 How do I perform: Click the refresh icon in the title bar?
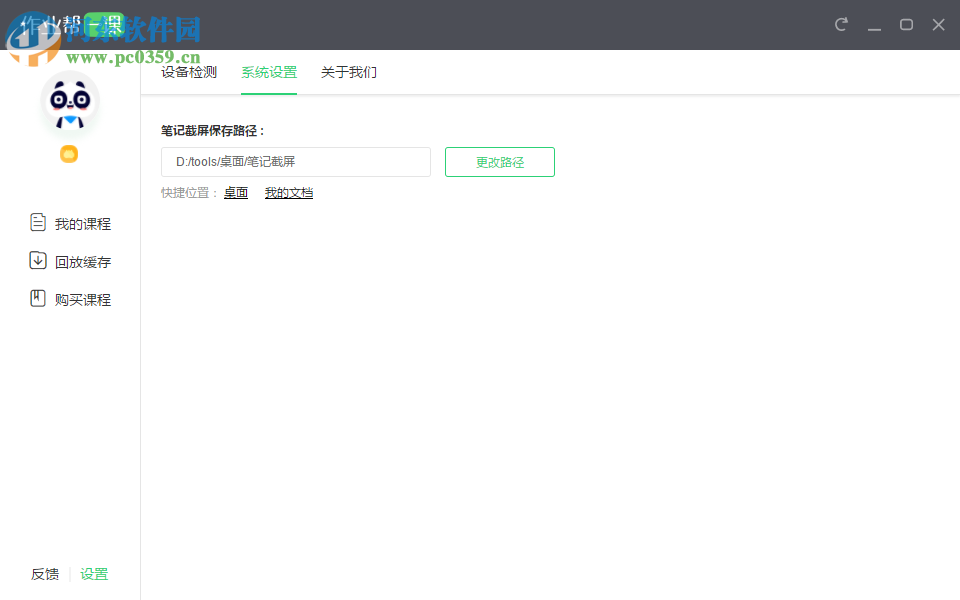click(841, 24)
